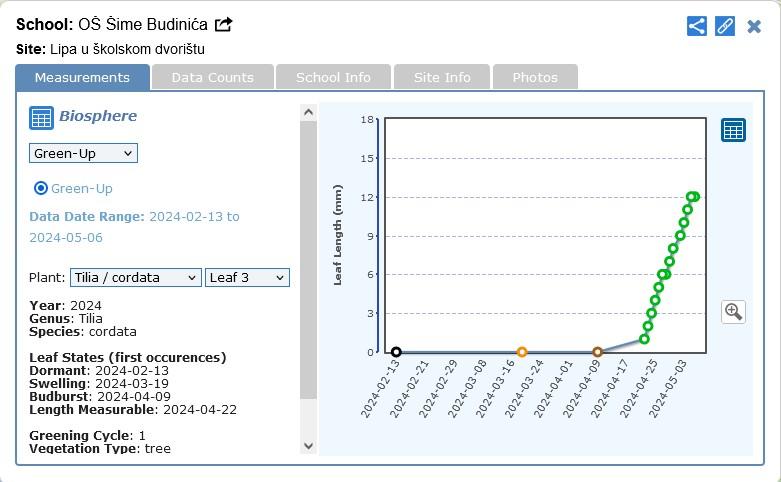
Task: Open school page via external link icon
Action: [224, 24]
